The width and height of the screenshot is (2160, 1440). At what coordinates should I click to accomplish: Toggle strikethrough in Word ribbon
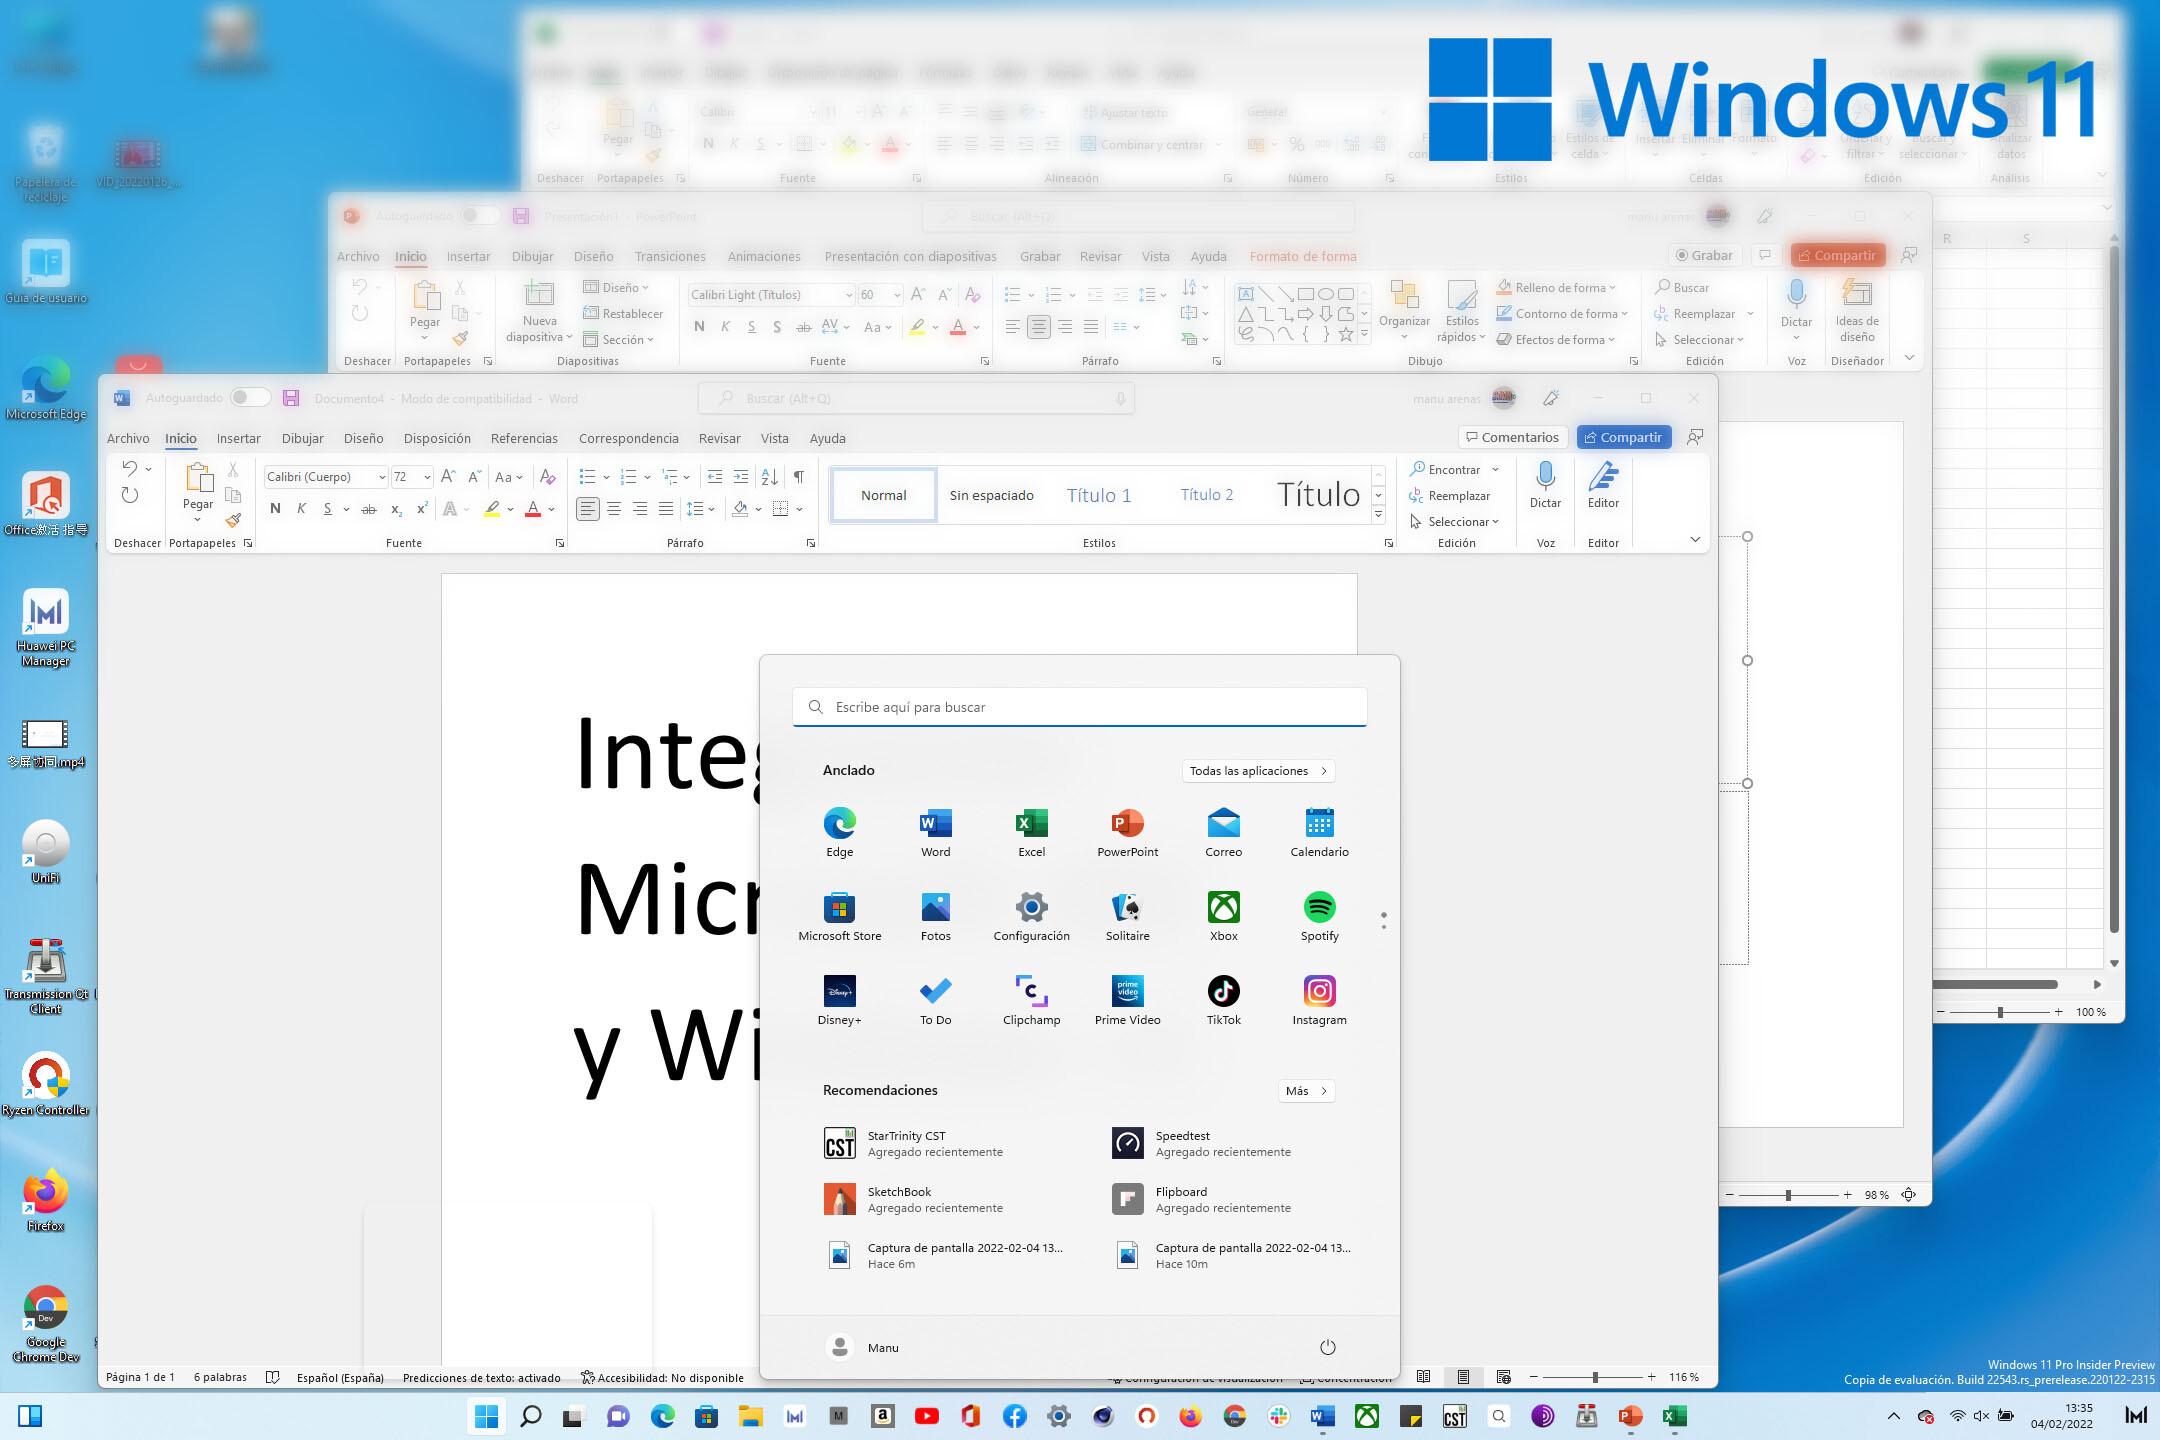[x=368, y=509]
